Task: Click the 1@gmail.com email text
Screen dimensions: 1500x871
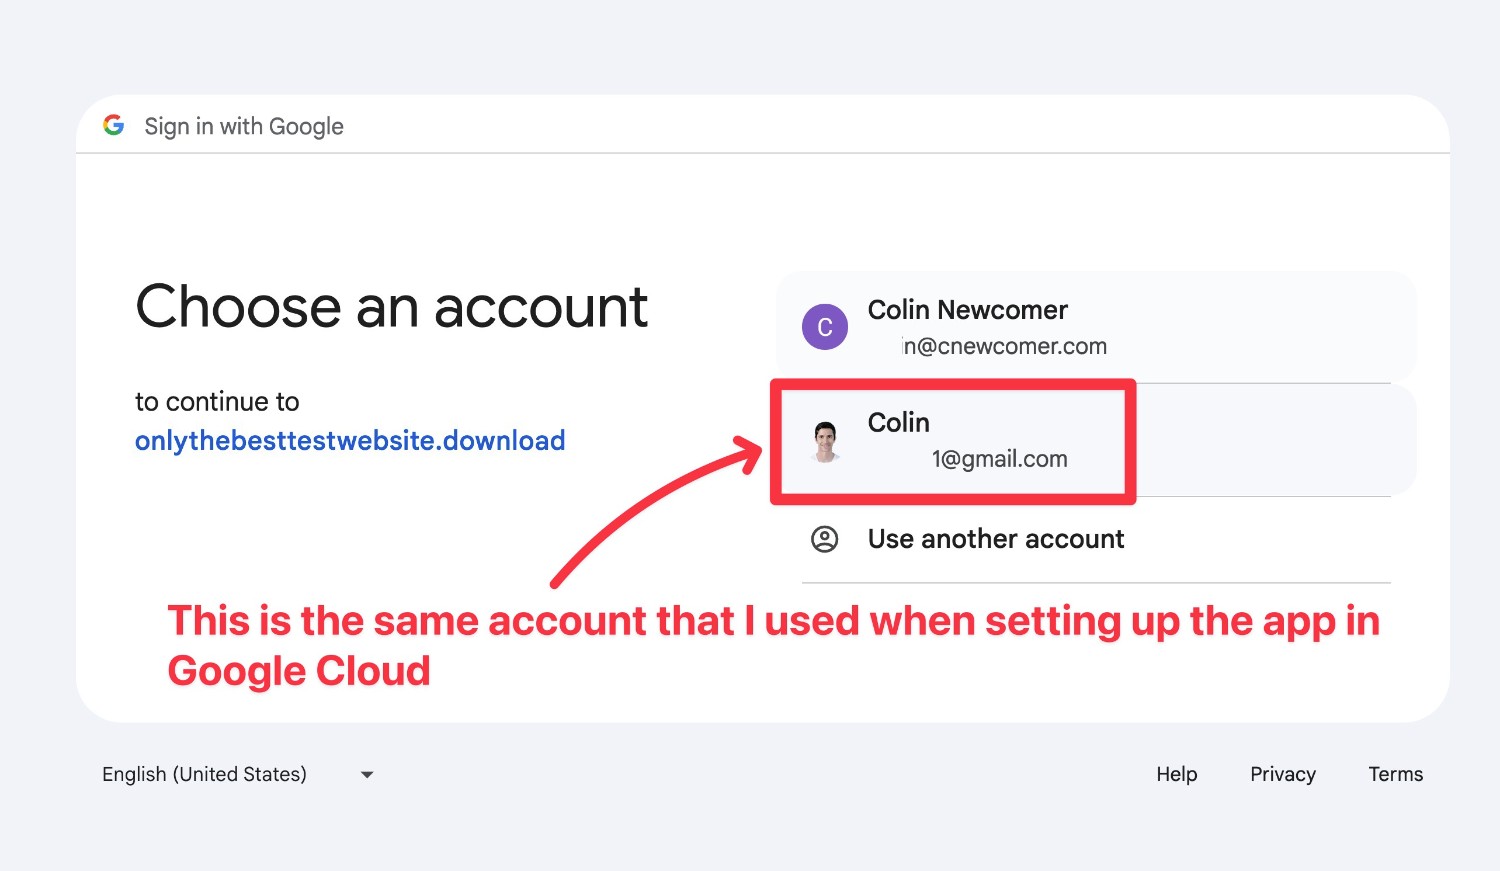Action: click(x=1000, y=459)
